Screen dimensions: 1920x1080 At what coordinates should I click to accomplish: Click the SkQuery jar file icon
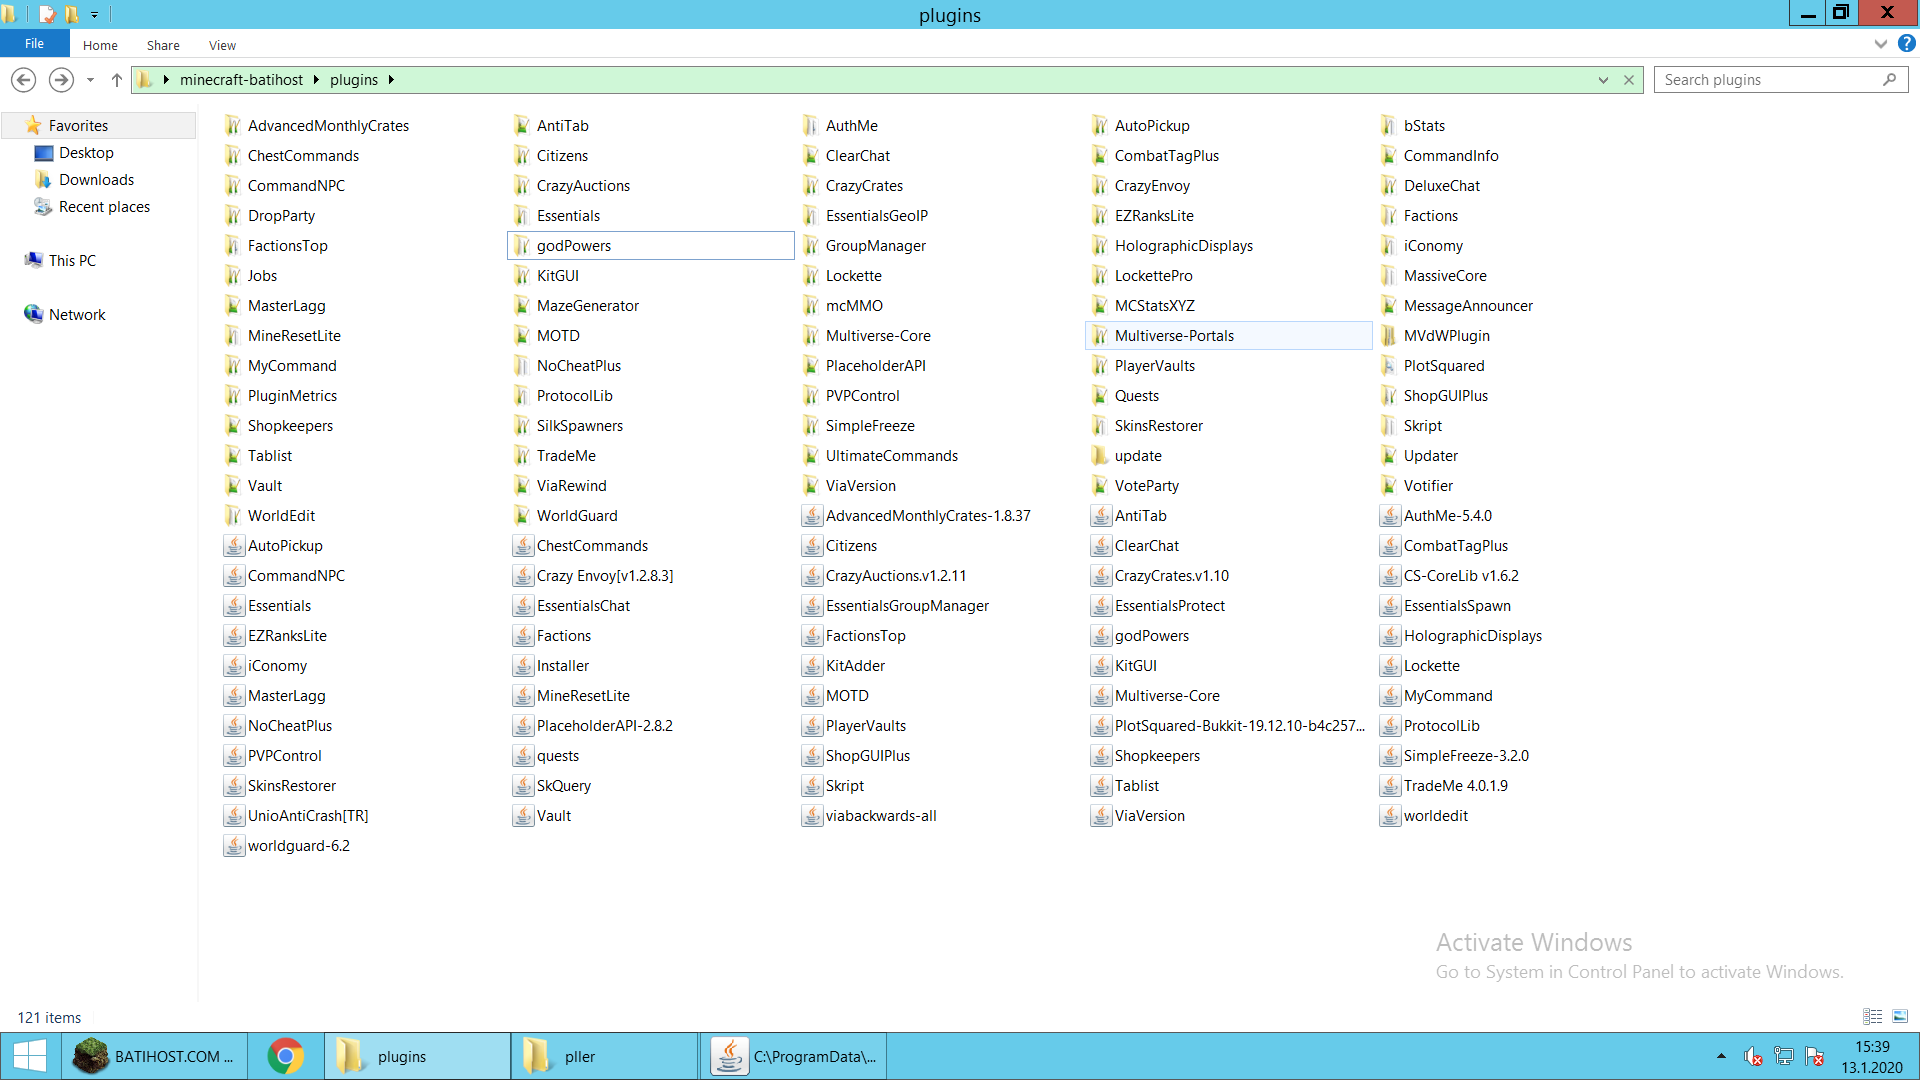pos(522,786)
